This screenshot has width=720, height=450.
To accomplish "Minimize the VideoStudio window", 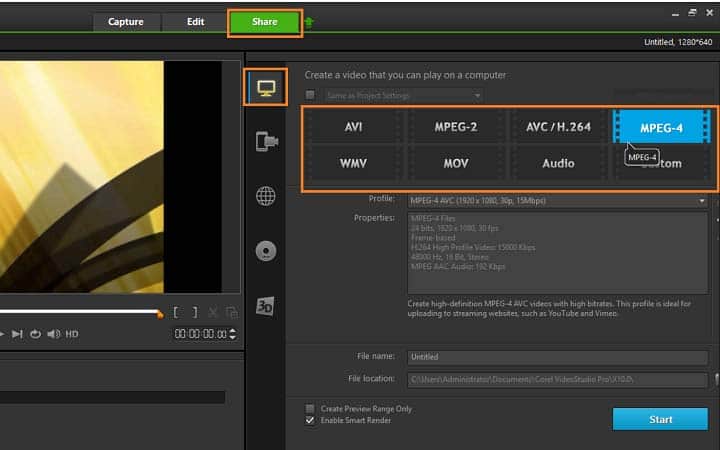I will tap(675, 14).
